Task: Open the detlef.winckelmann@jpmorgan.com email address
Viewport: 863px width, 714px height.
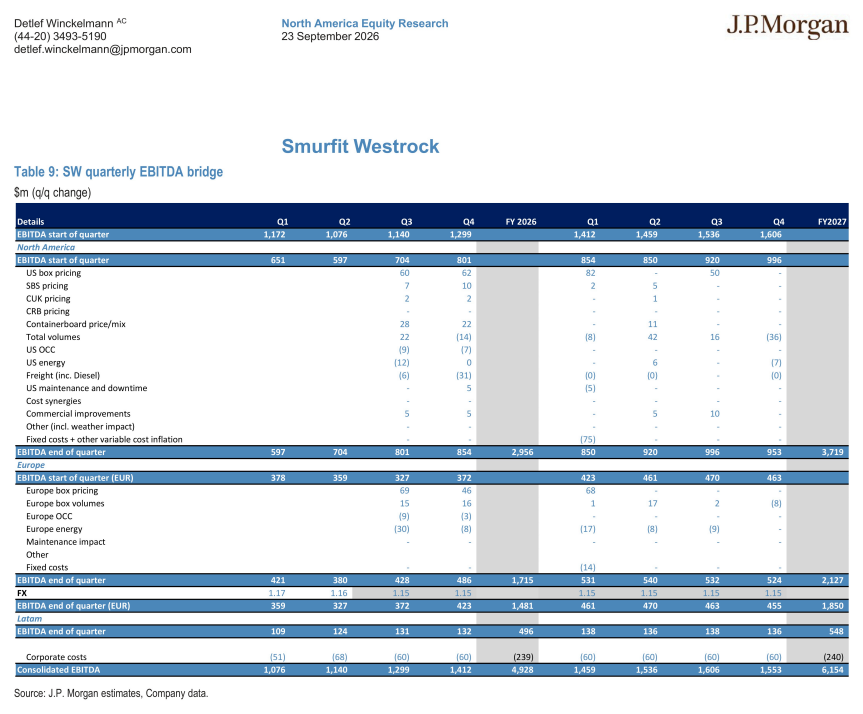Action: 103,50
